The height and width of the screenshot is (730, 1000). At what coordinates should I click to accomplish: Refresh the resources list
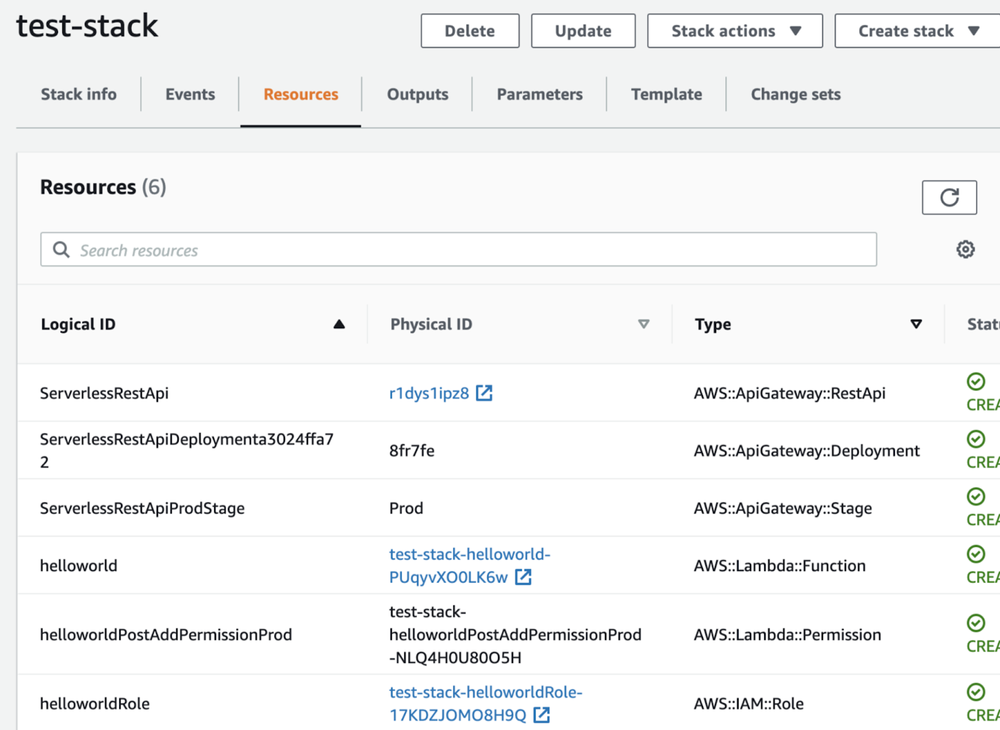949,198
